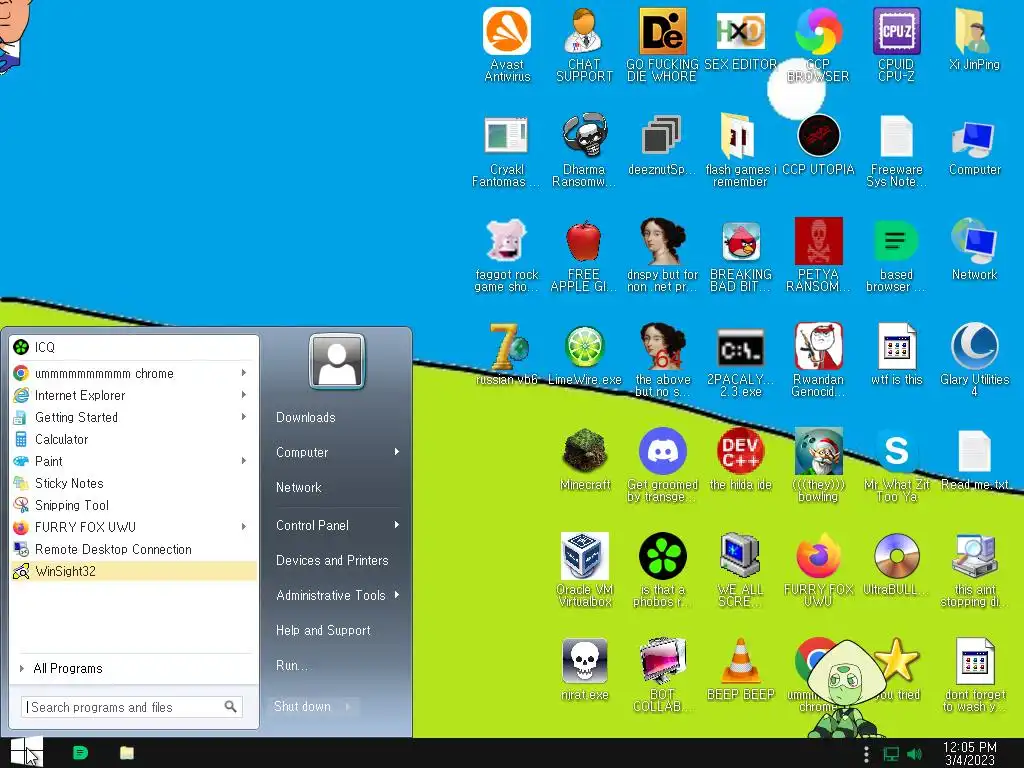Open the Xi JinPing folder icon
This screenshot has height=768, width=1024.
tap(974, 39)
